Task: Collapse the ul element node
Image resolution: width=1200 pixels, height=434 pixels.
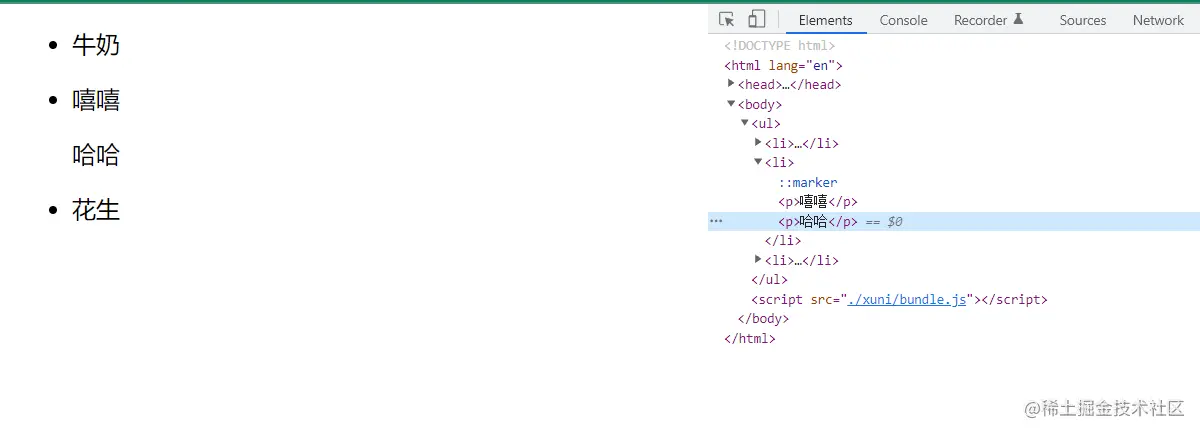Action: coord(745,123)
